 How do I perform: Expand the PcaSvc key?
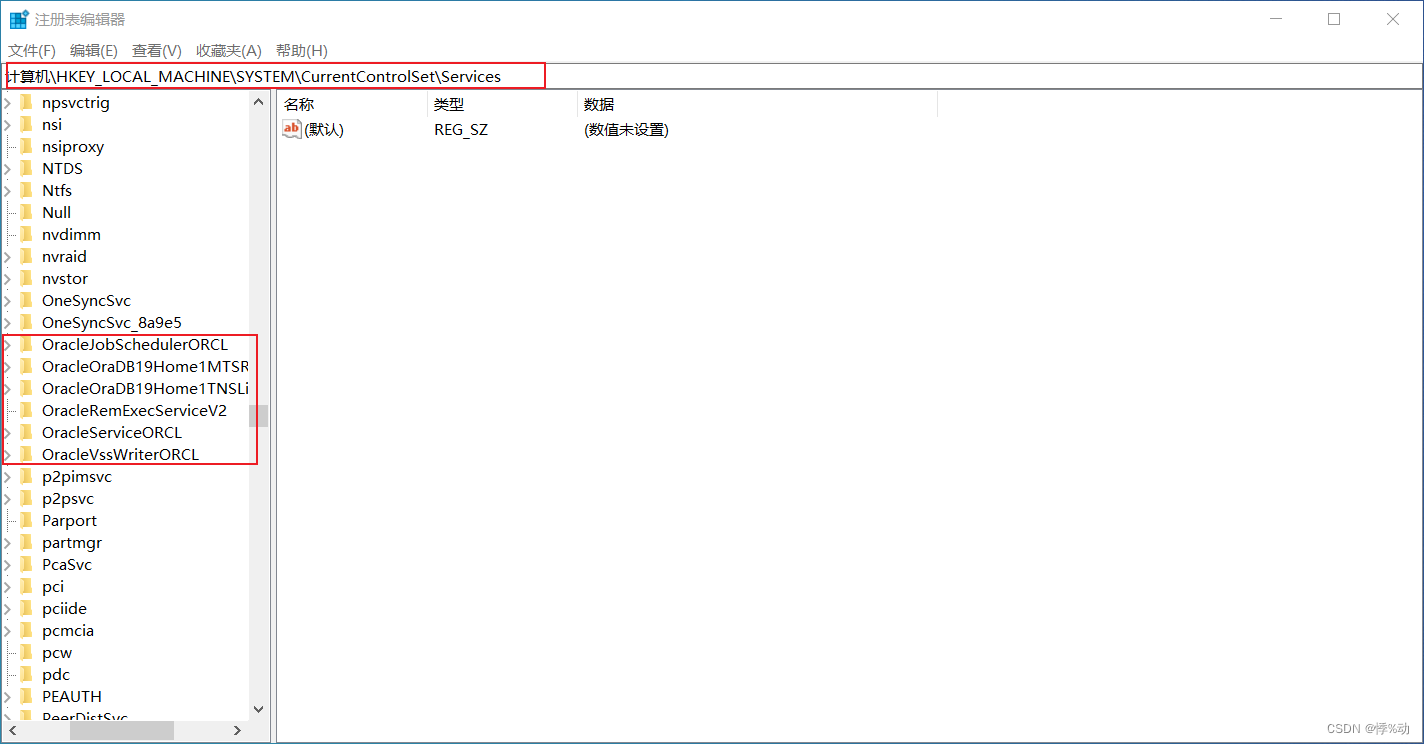8,564
